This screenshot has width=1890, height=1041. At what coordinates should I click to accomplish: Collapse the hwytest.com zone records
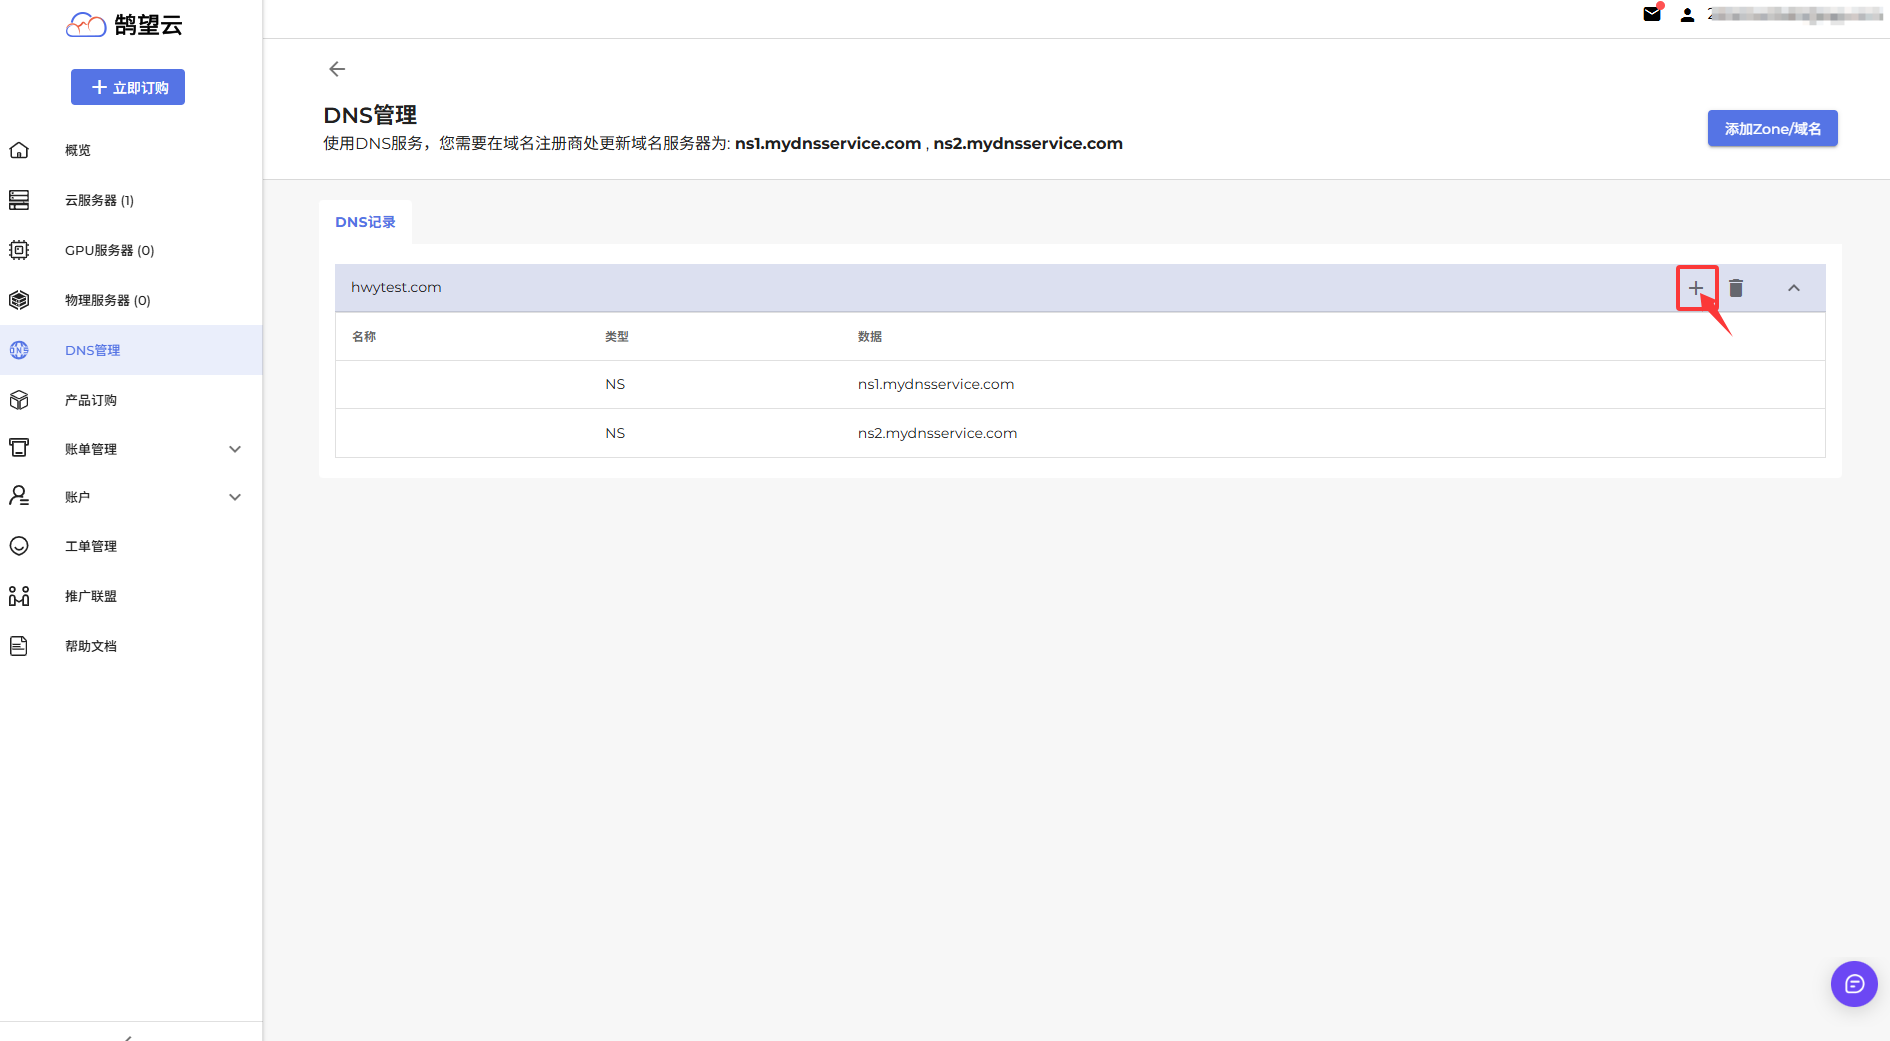(1793, 288)
